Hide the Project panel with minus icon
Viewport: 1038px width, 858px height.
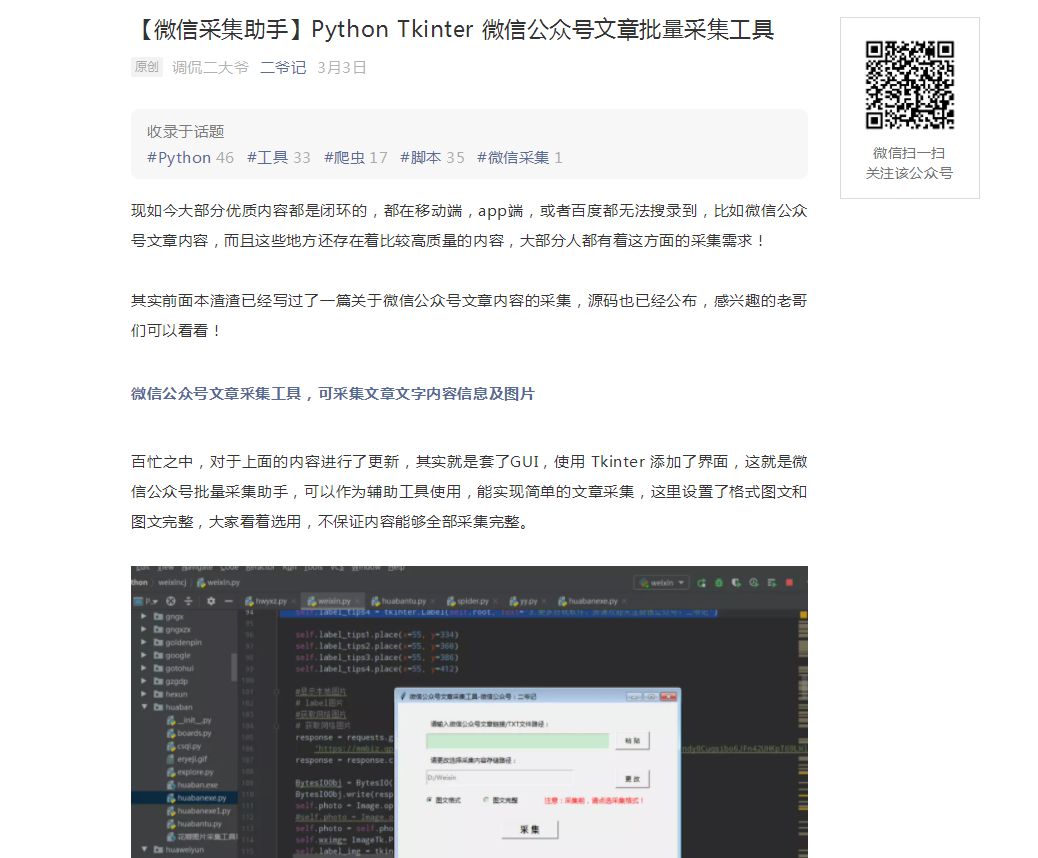point(228,601)
